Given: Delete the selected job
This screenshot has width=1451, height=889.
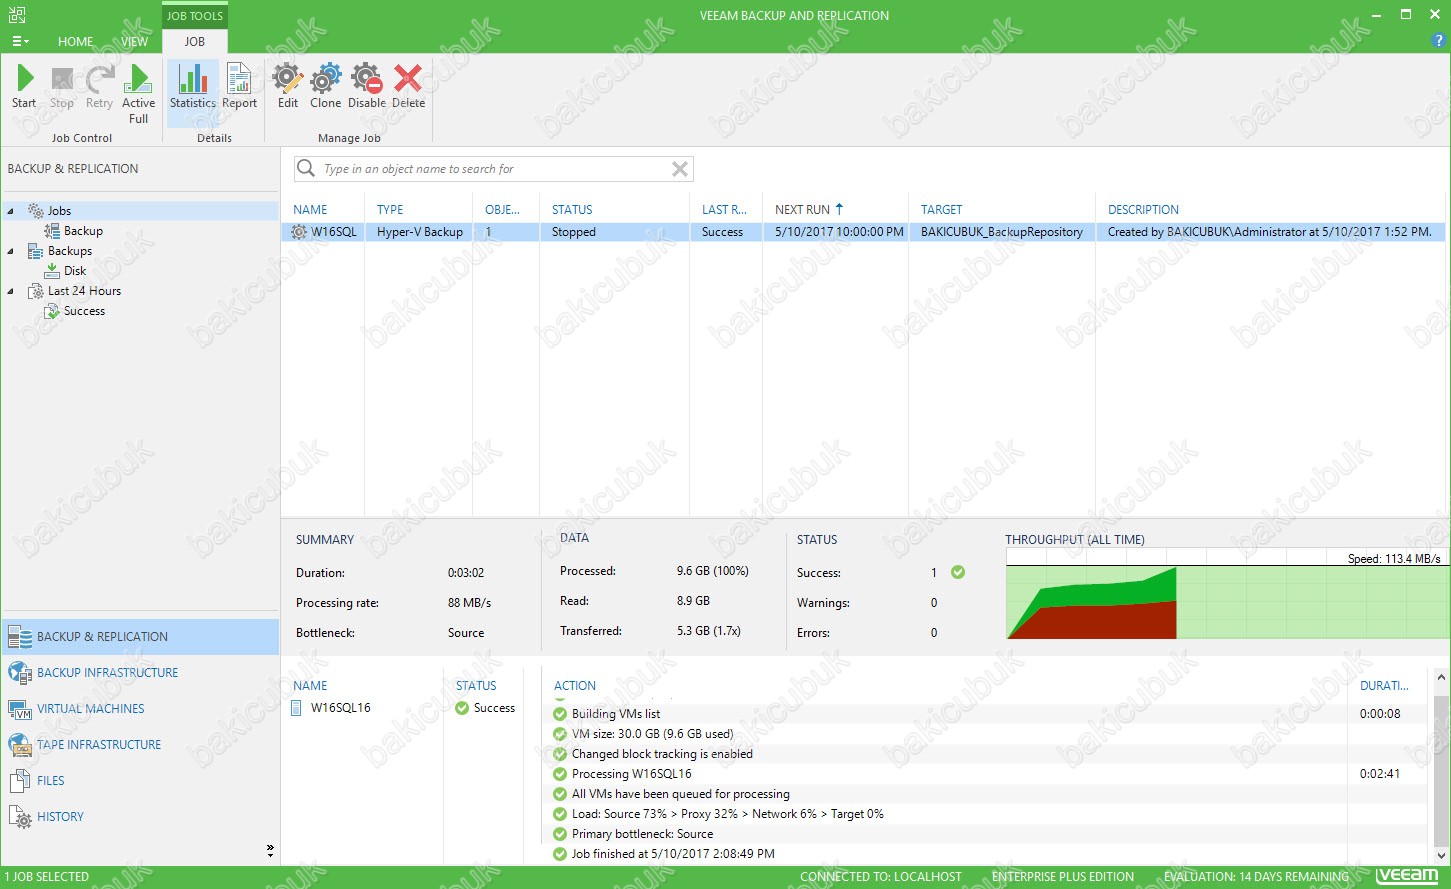Looking at the screenshot, I should 408,87.
